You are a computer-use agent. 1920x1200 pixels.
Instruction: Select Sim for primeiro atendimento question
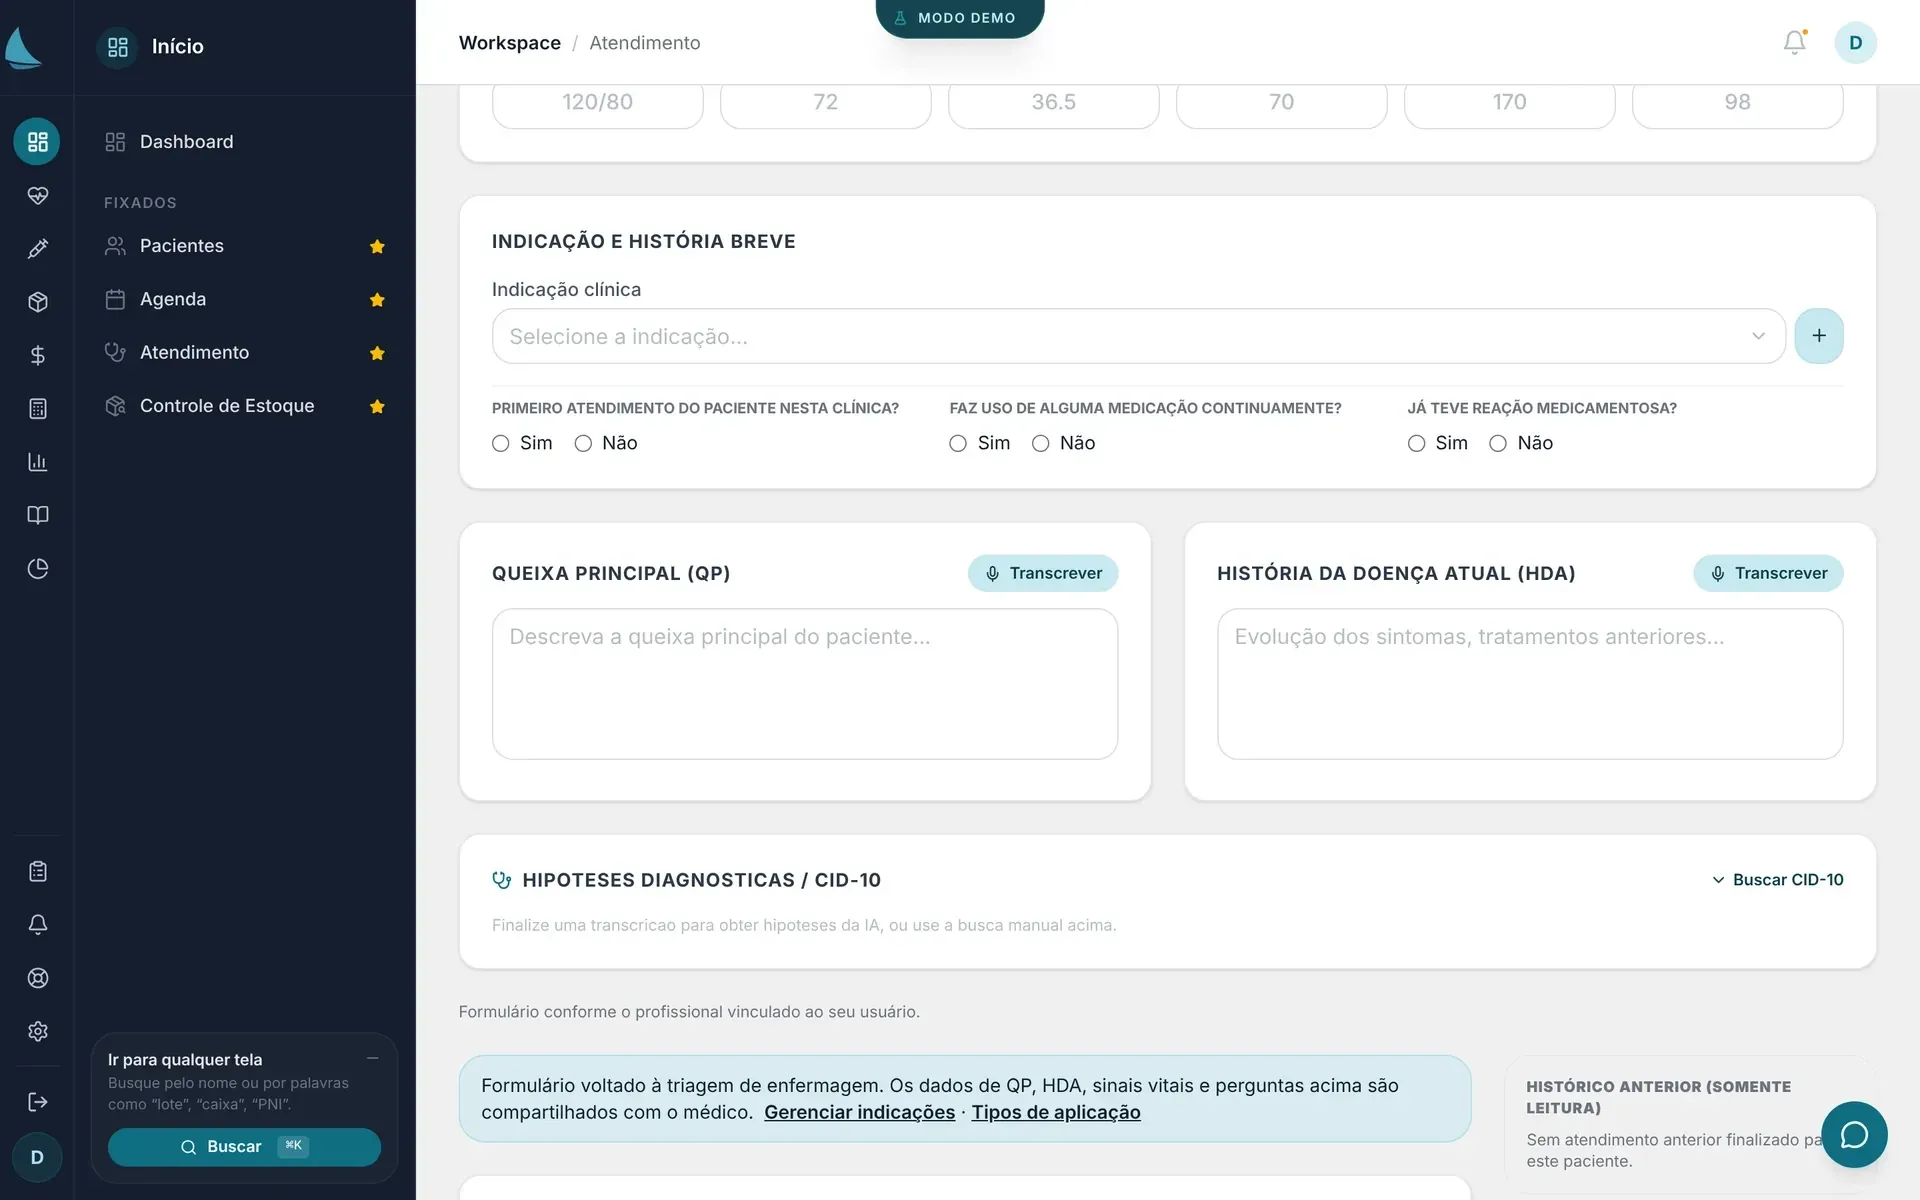click(x=501, y=443)
